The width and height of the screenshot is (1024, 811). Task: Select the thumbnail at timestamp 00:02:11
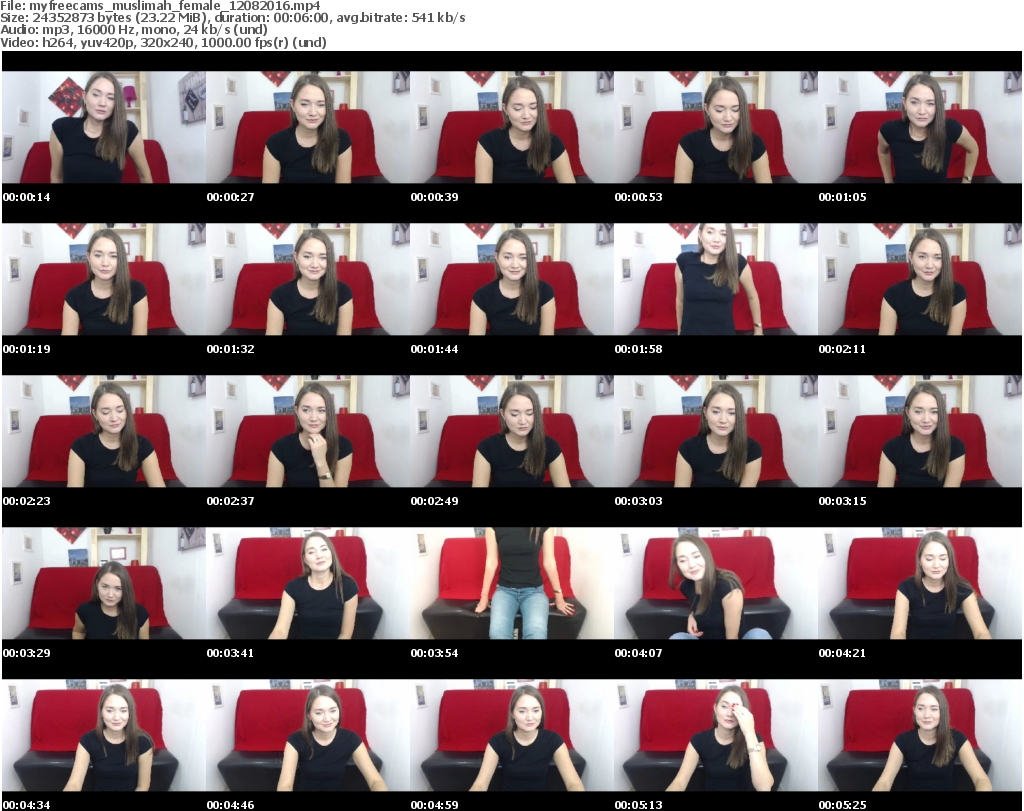point(920,279)
